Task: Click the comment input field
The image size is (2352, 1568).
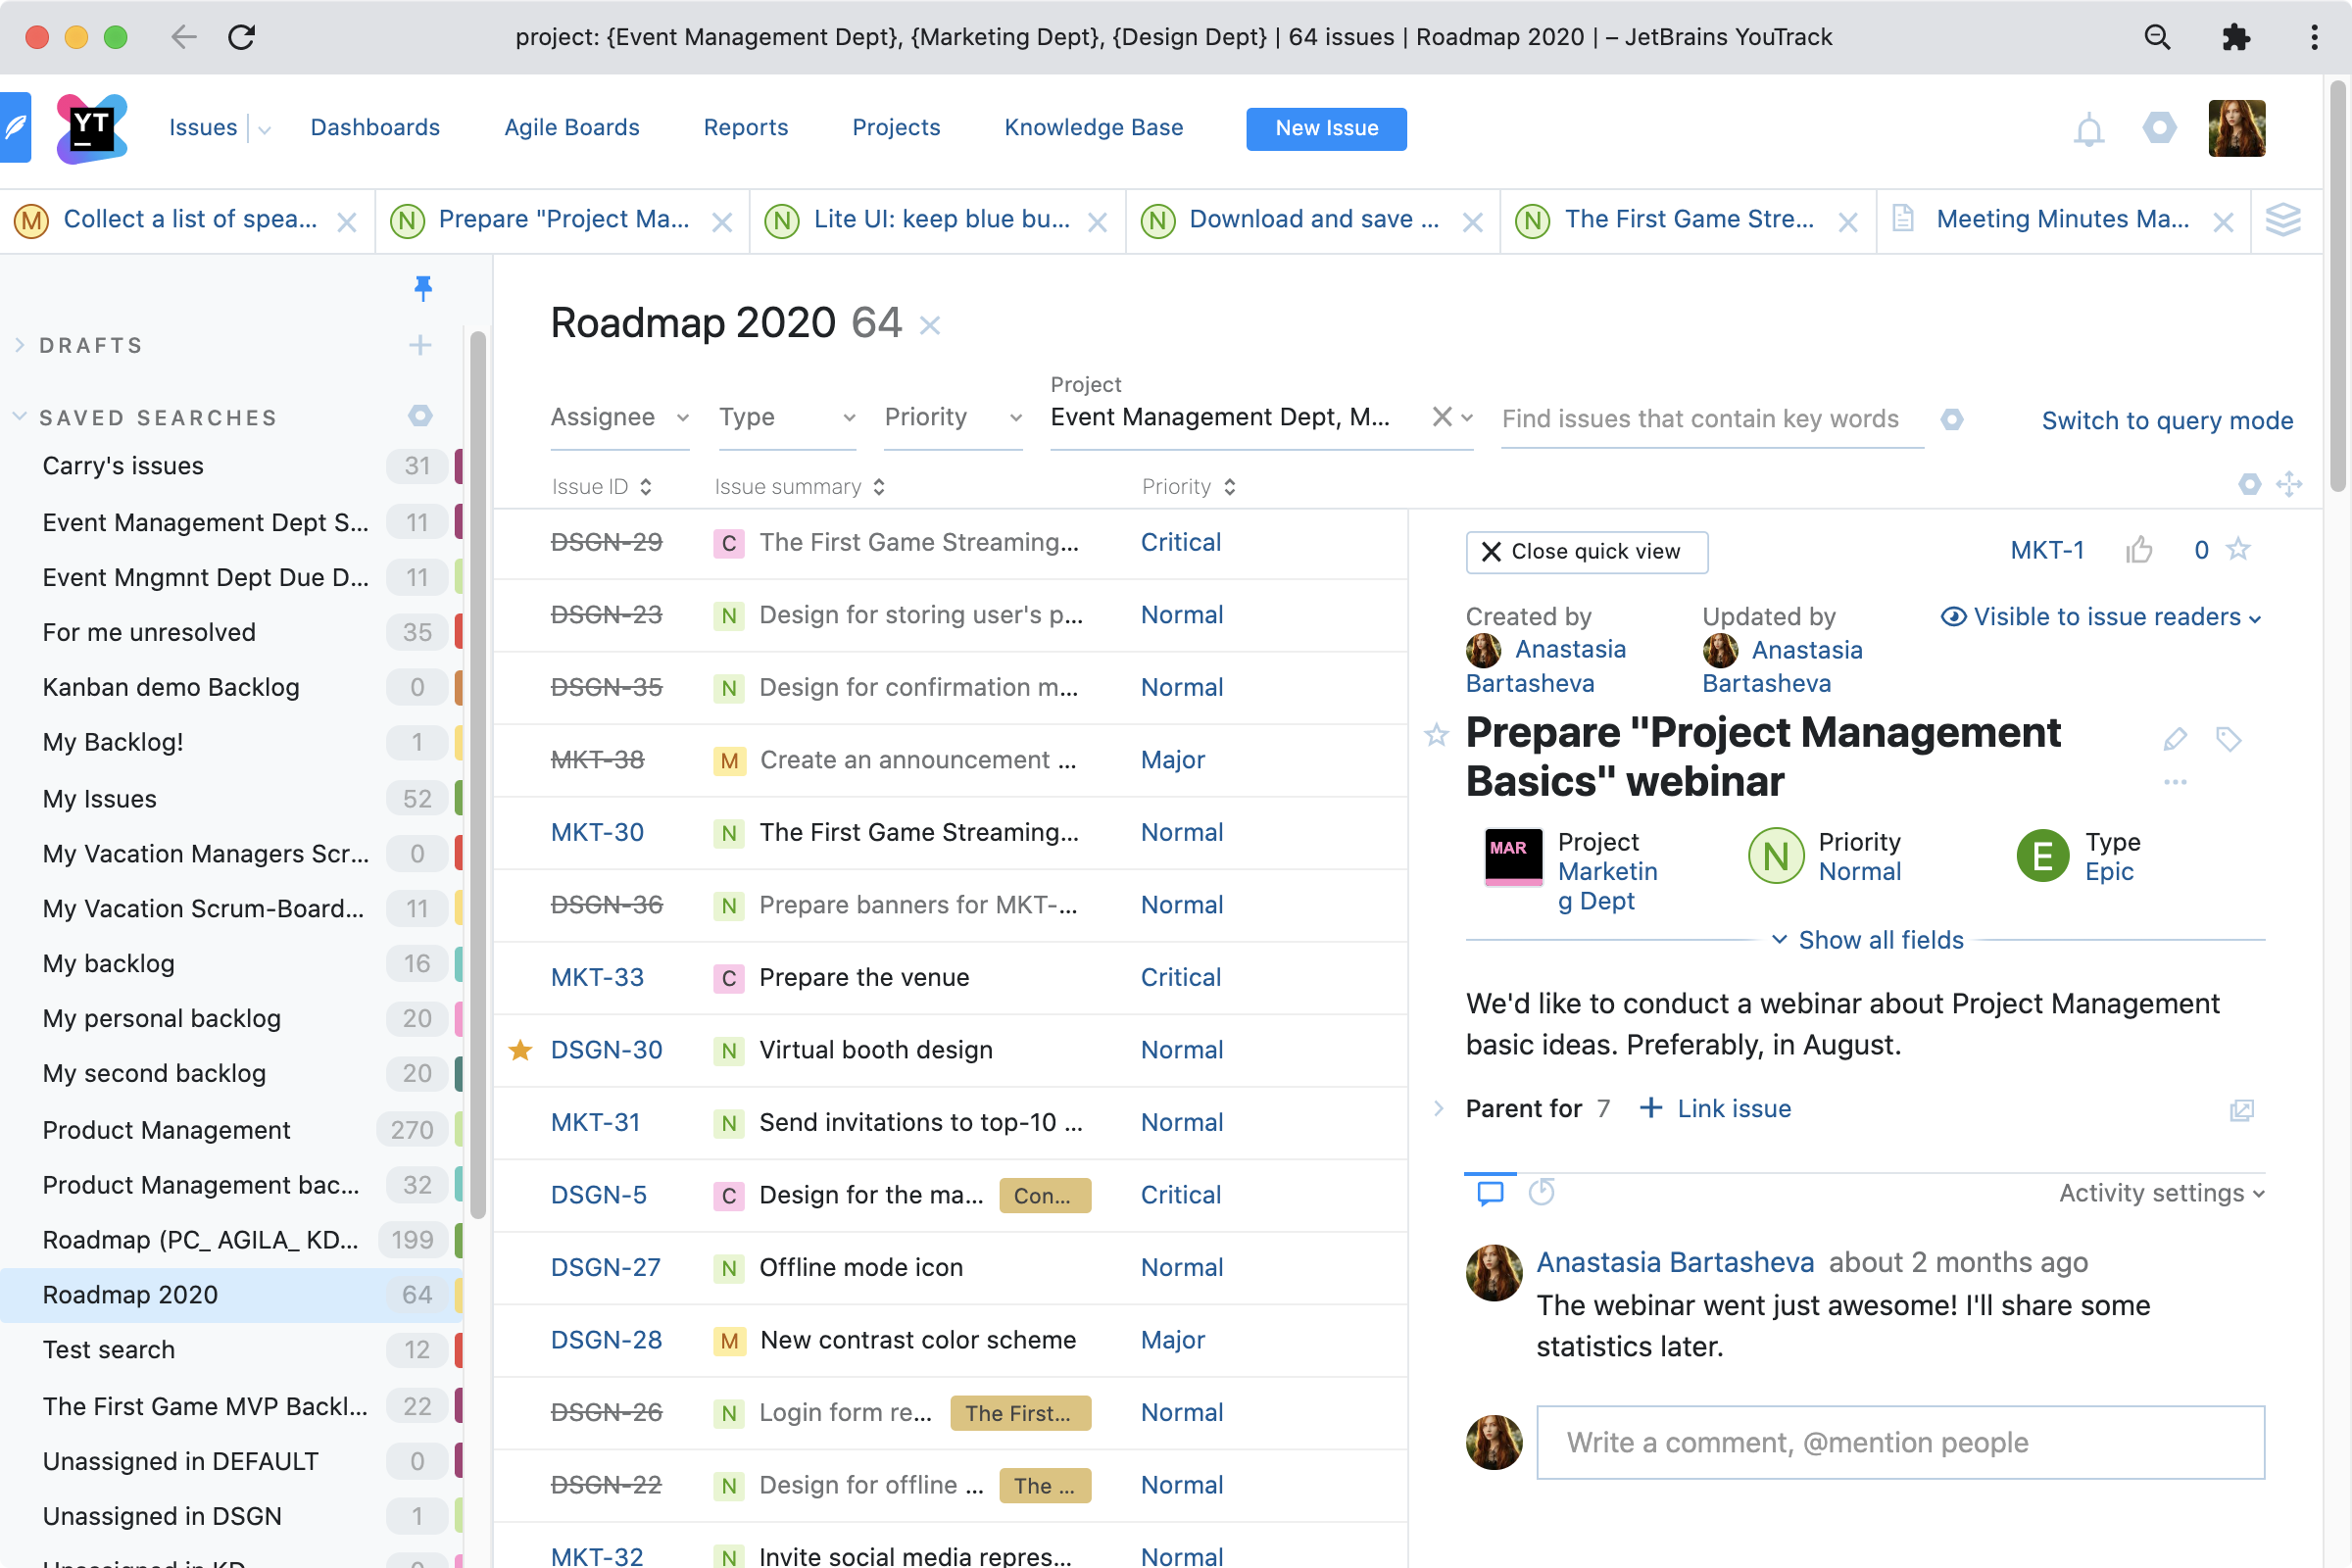Action: tap(1900, 1442)
